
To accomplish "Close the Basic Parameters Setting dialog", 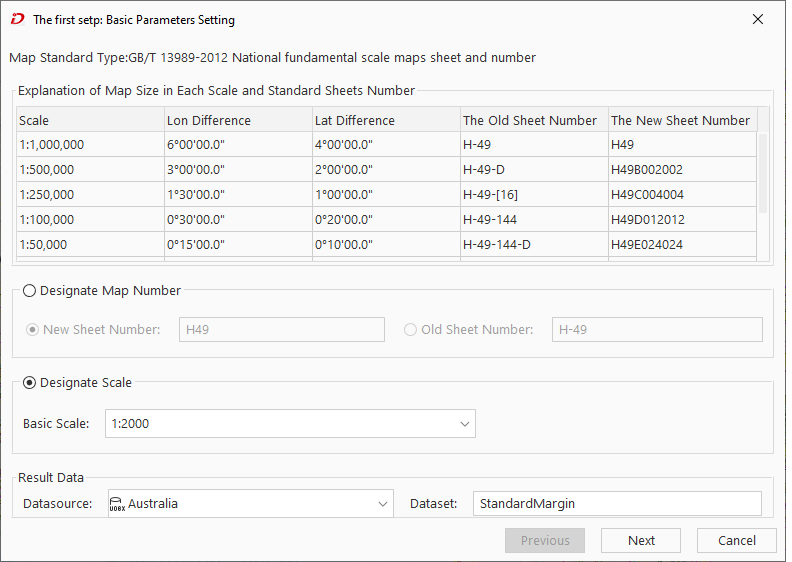I will [757, 19].
